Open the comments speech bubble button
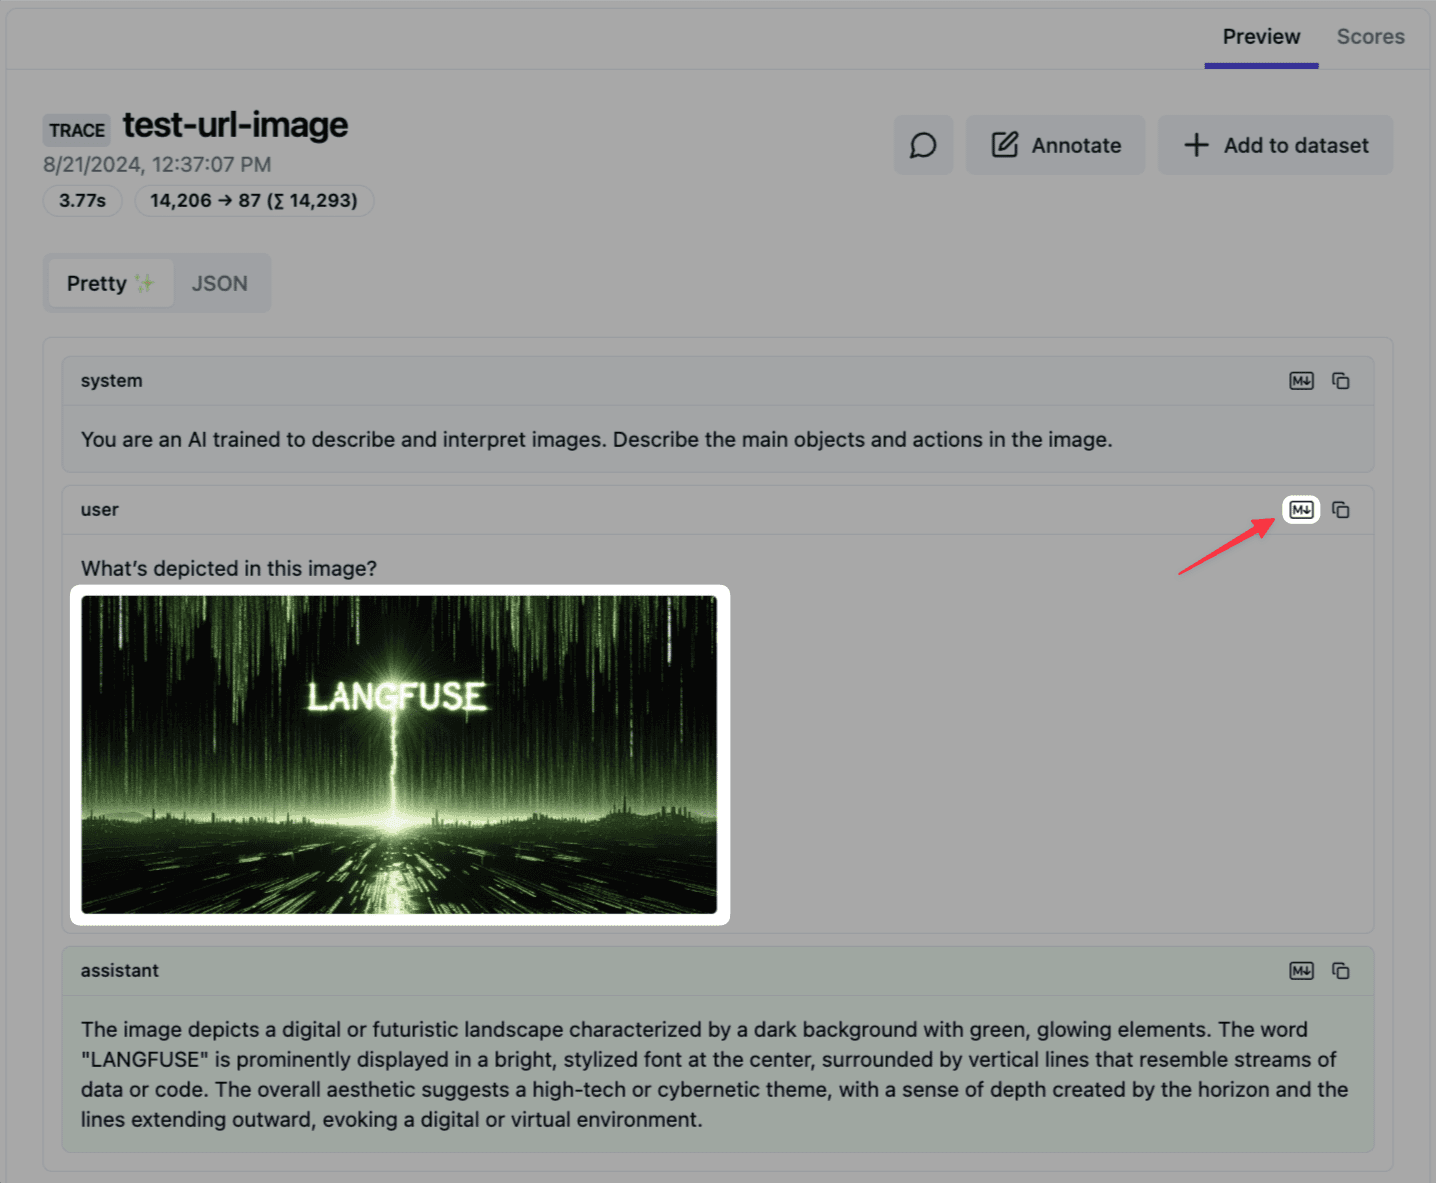Viewport: 1436px width, 1183px height. click(923, 145)
